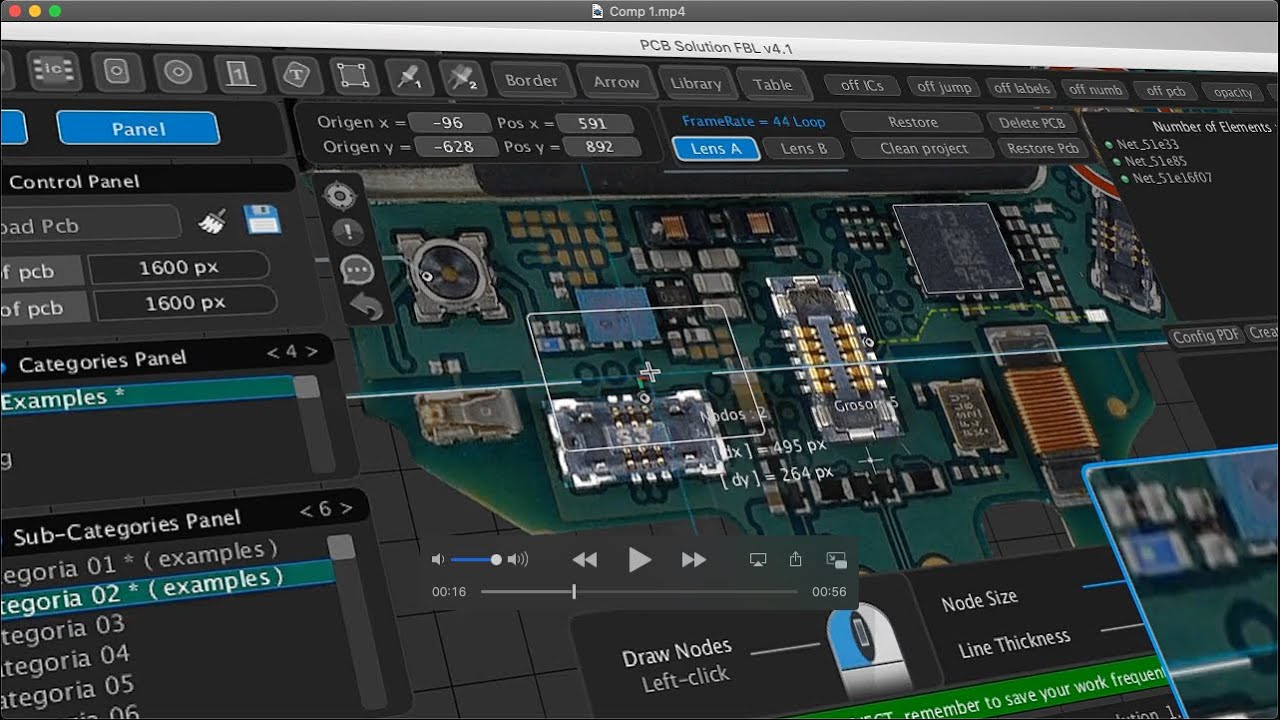Select the Pin 2 tool icon
The width and height of the screenshot is (1280, 720).
click(x=461, y=78)
